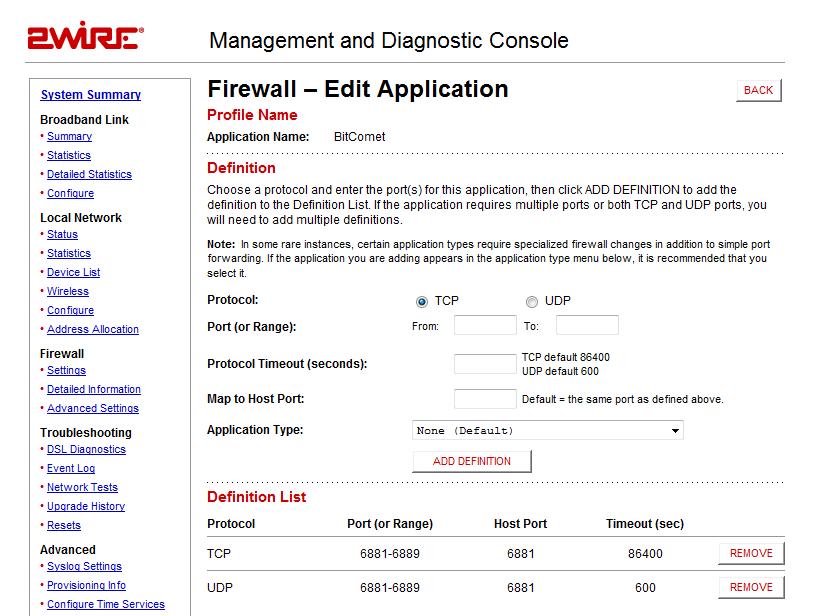
Task: Click the port range From field
Action: [x=485, y=325]
